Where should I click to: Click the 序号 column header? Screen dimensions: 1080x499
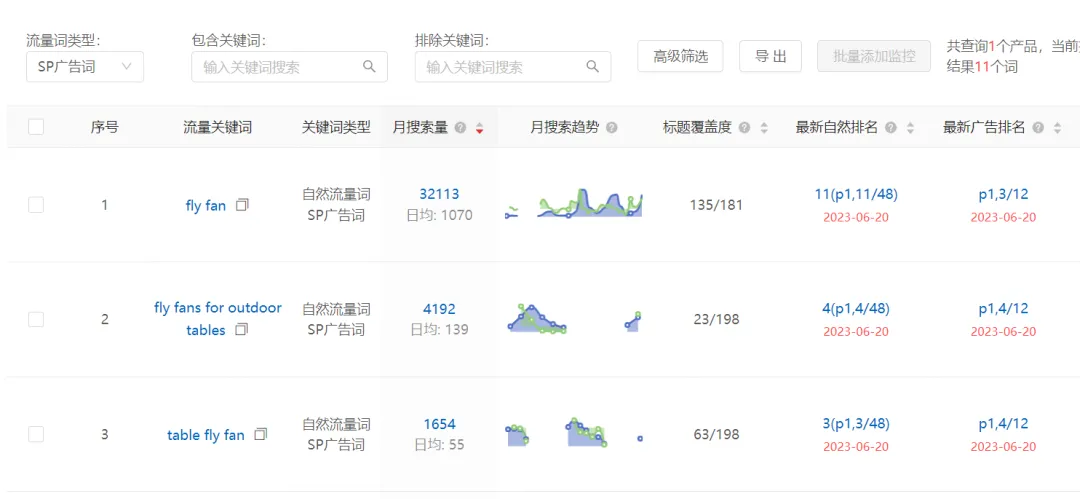pos(104,128)
